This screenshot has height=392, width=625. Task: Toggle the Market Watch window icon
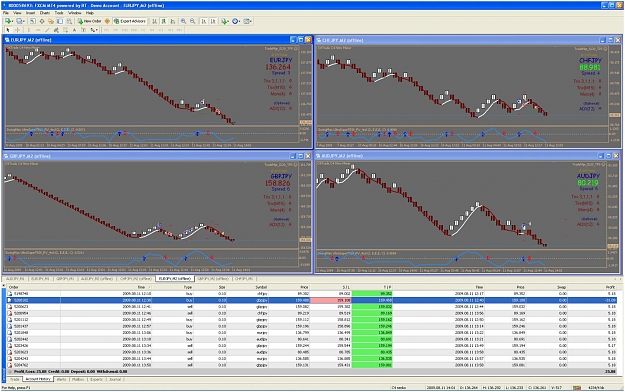pyautogui.click(x=33, y=21)
